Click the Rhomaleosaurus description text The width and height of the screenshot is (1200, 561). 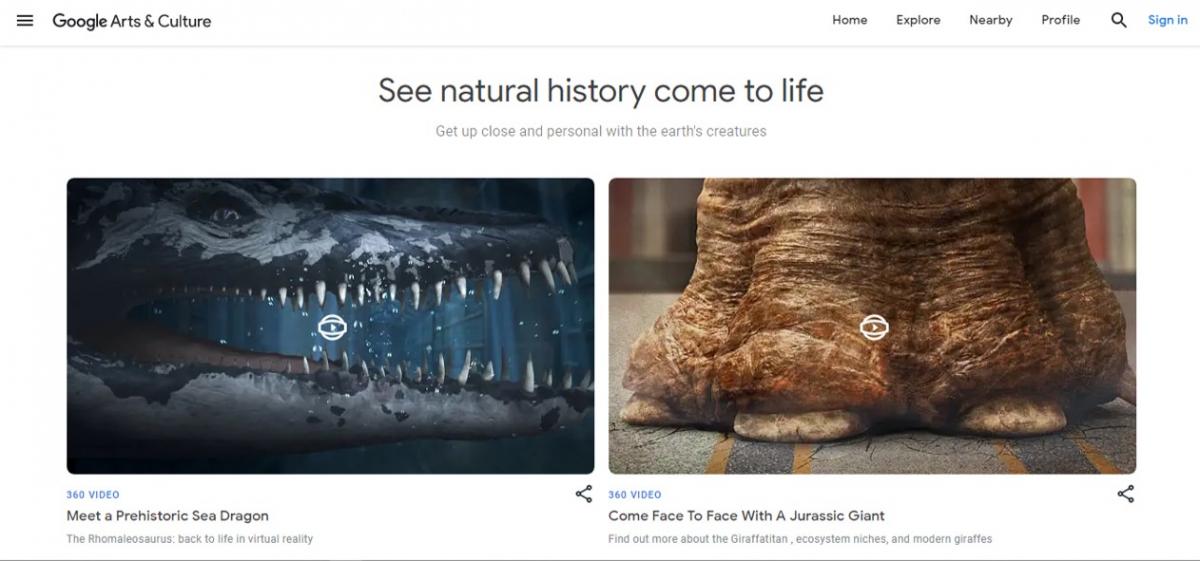190,539
